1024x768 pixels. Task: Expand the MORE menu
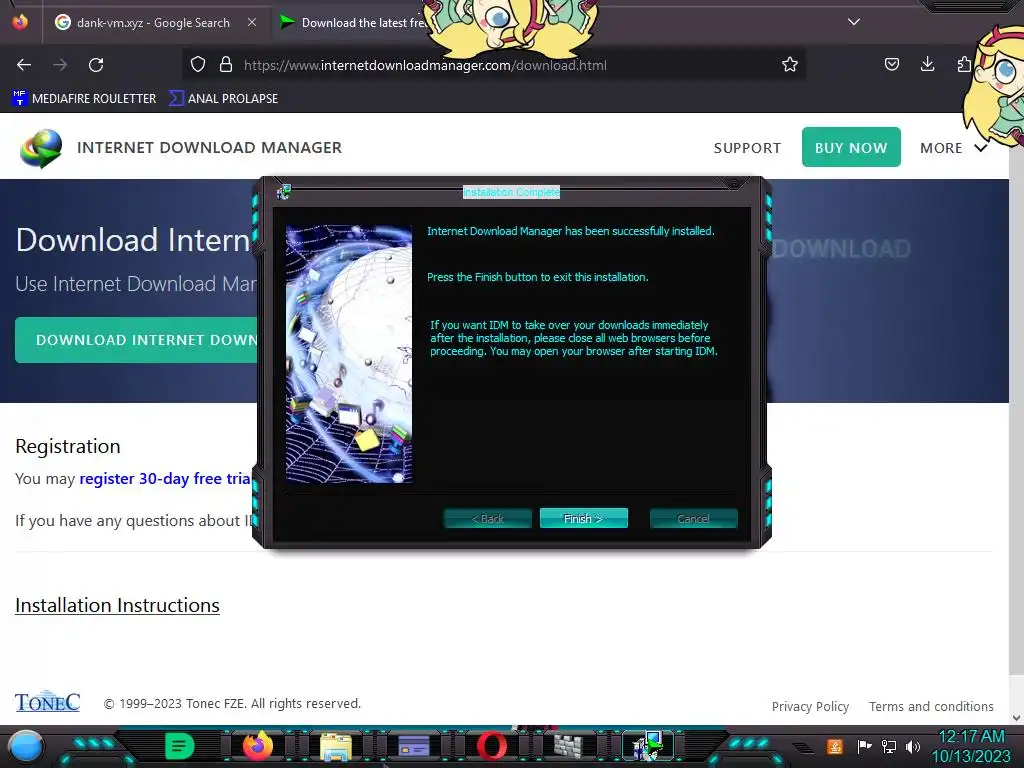click(x=953, y=148)
